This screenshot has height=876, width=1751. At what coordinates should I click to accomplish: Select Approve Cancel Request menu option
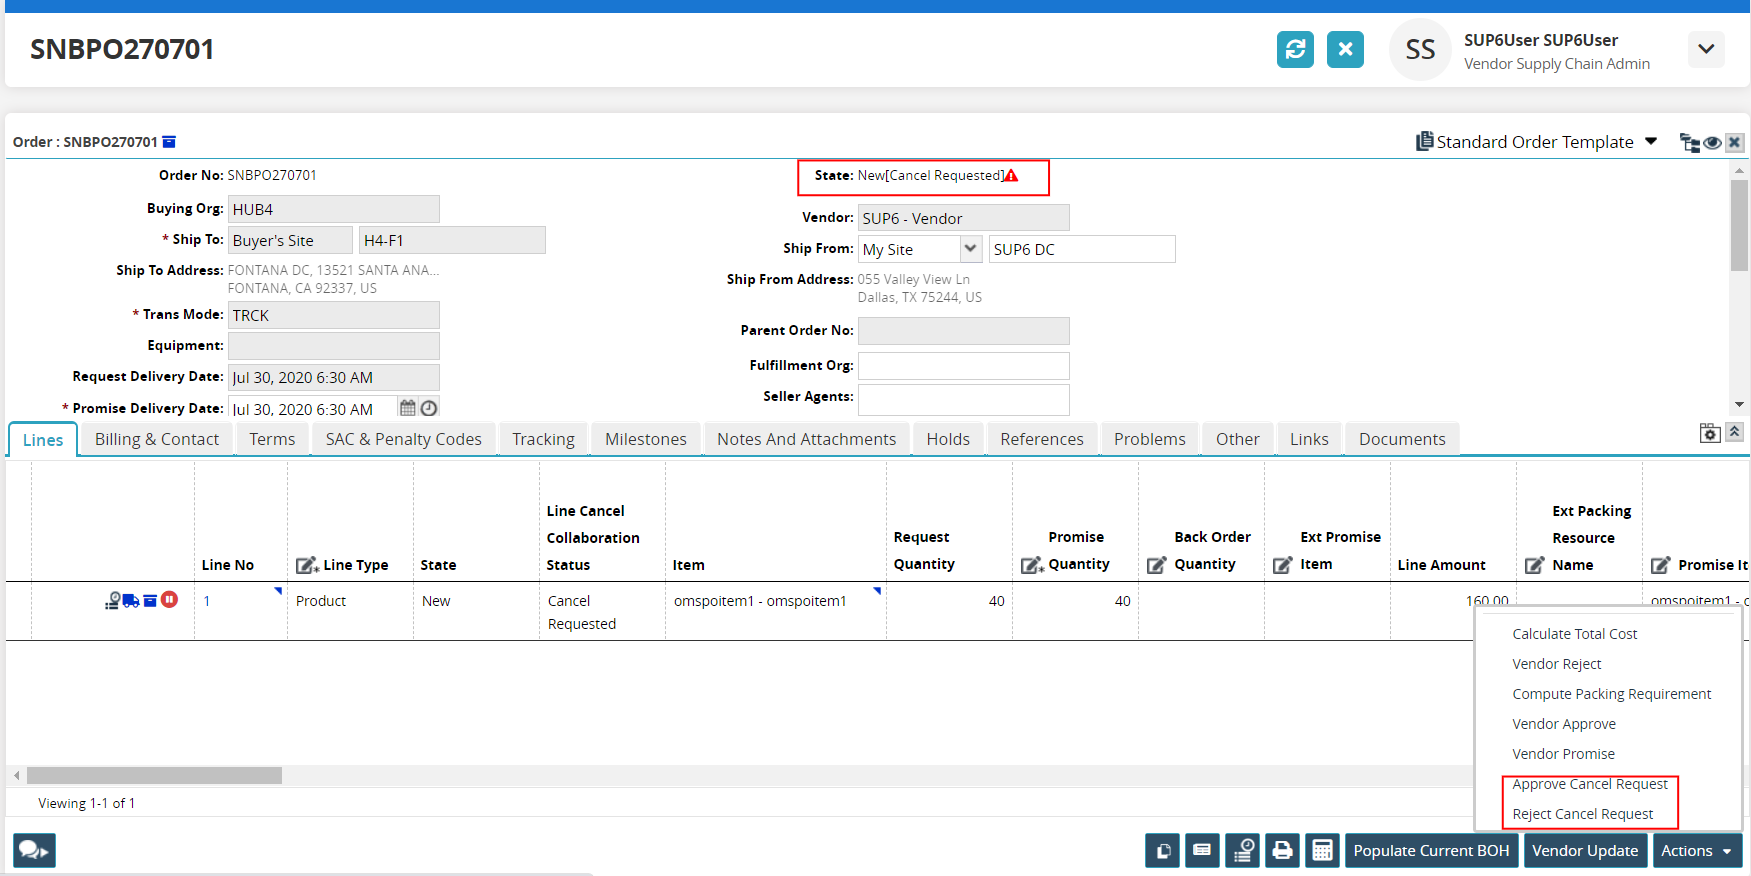(1589, 784)
